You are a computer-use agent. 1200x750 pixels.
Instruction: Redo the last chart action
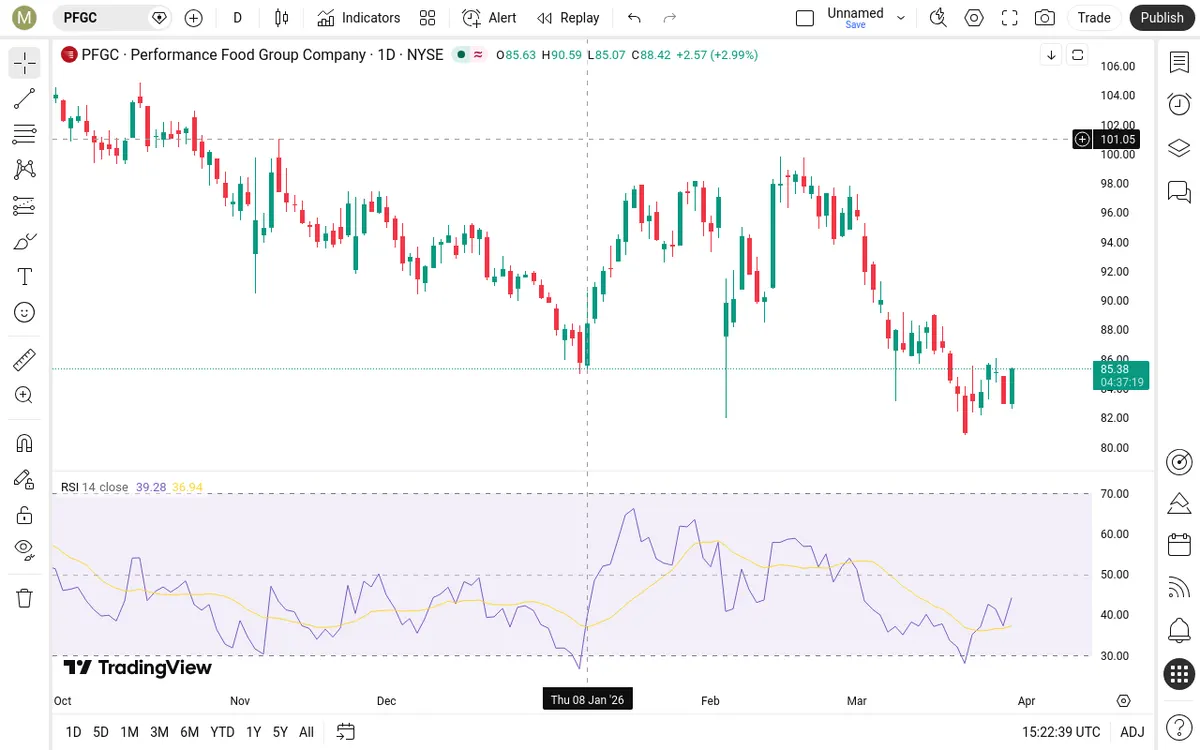[x=670, y=17]
